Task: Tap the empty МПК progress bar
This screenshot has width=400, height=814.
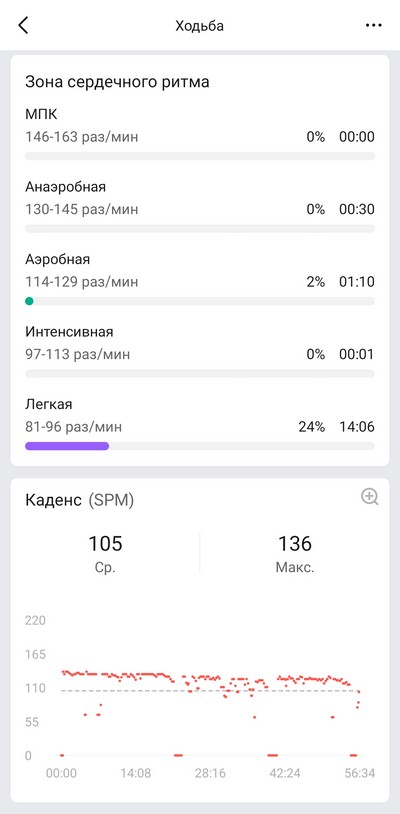Action: point(200,156)
